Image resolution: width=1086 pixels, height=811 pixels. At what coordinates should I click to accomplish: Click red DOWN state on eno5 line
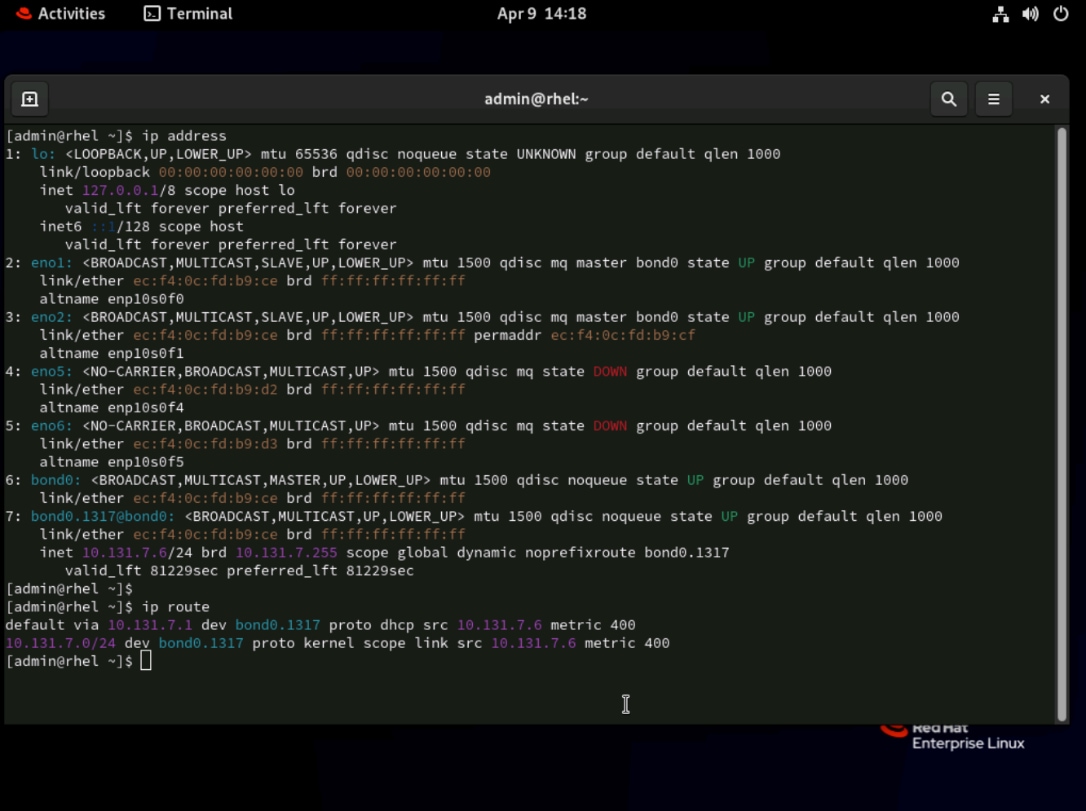610,371
